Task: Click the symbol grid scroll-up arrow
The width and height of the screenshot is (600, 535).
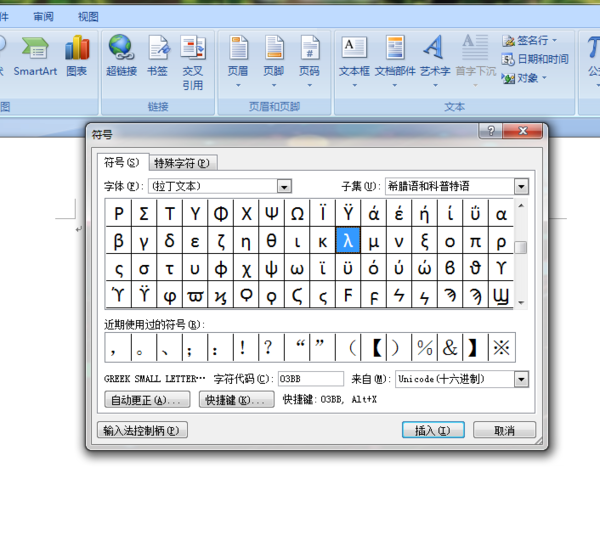Action: (x=521, y=206)
